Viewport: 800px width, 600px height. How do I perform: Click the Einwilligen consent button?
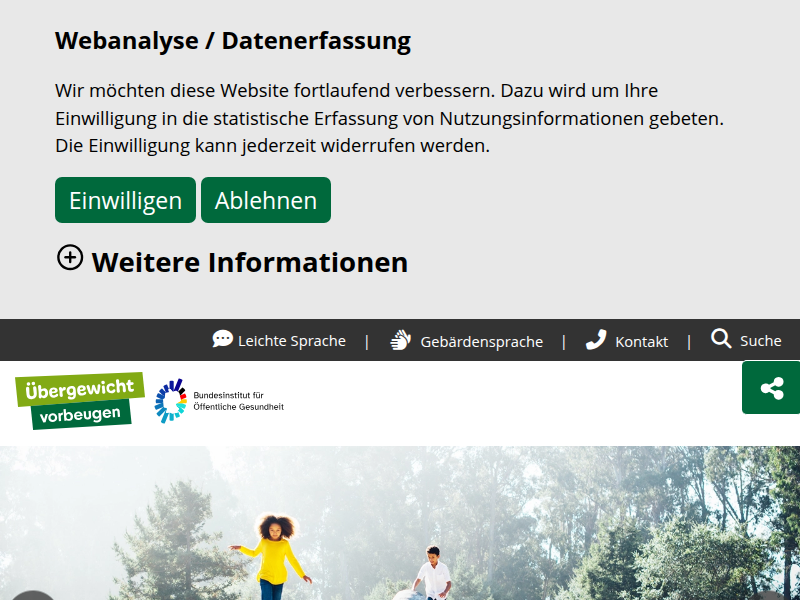(x=124, y=199)
